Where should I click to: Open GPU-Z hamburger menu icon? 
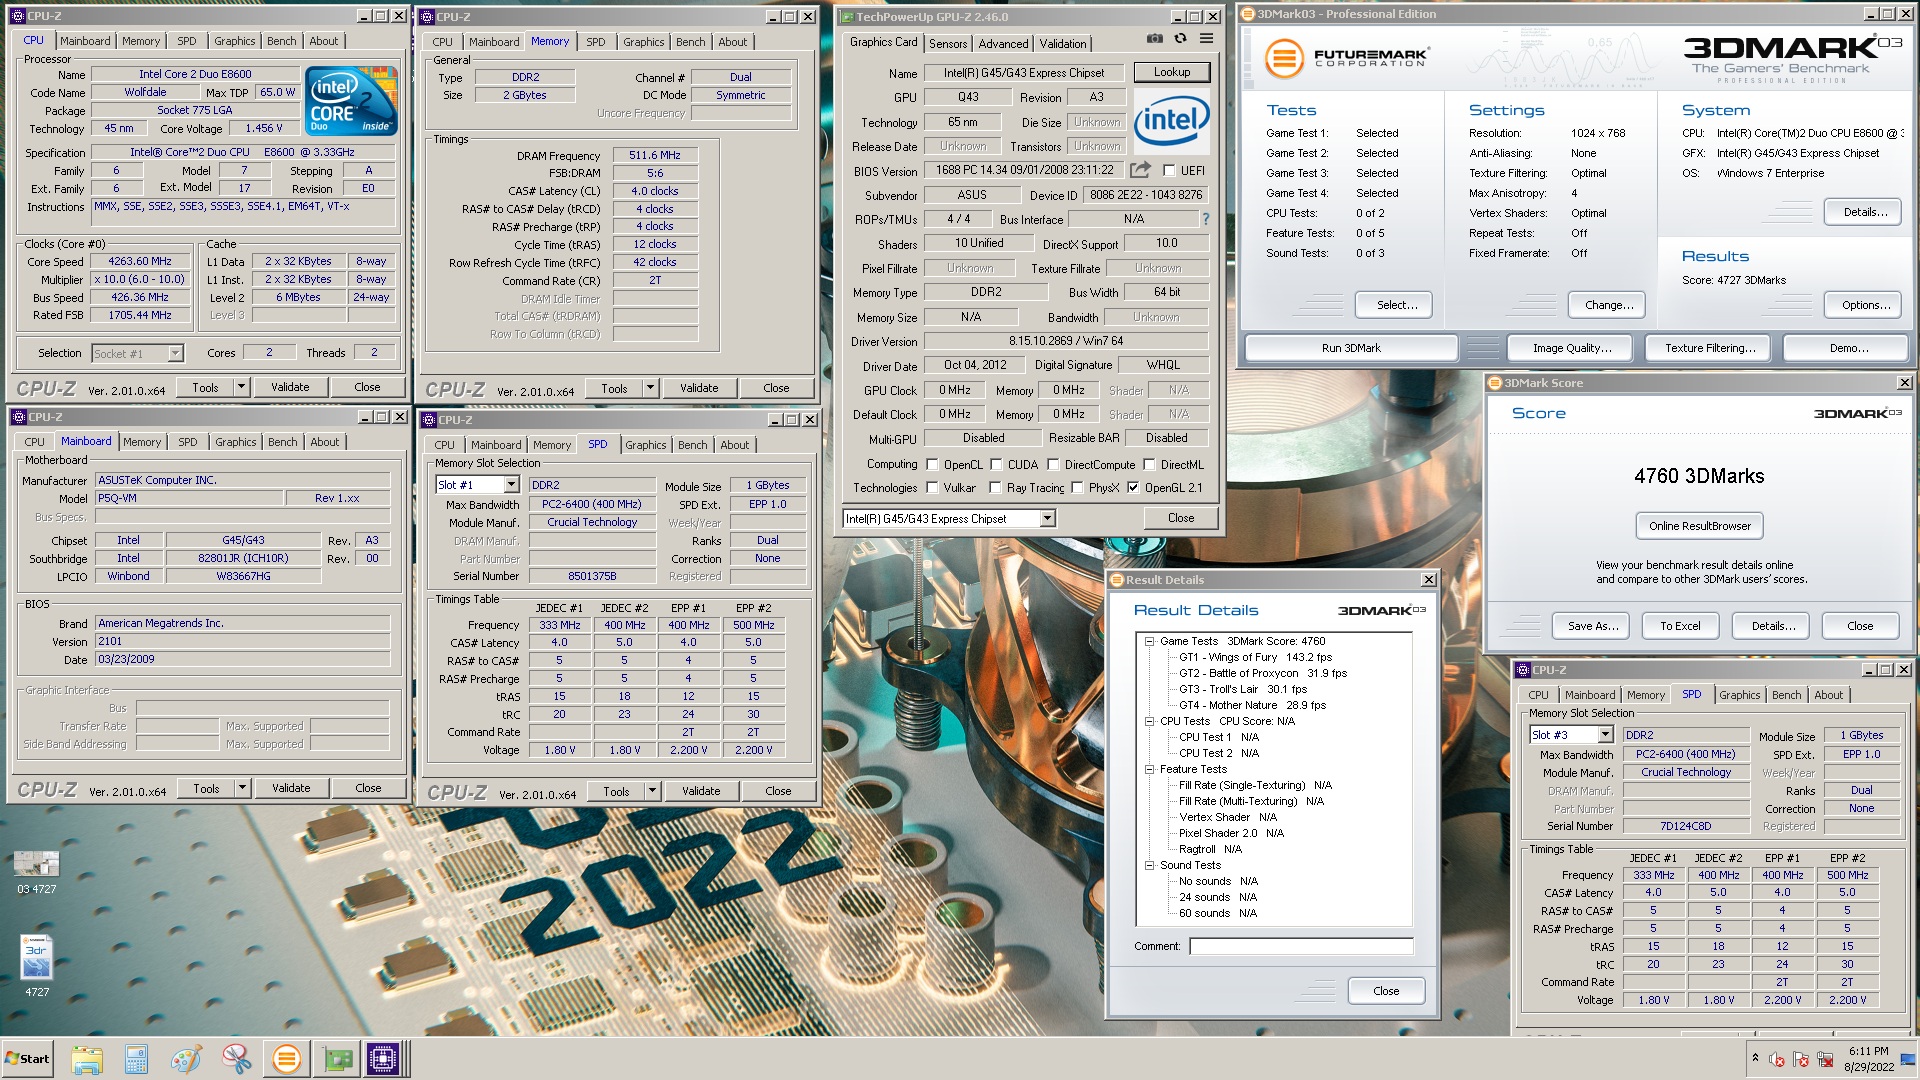coord(1207,39)
